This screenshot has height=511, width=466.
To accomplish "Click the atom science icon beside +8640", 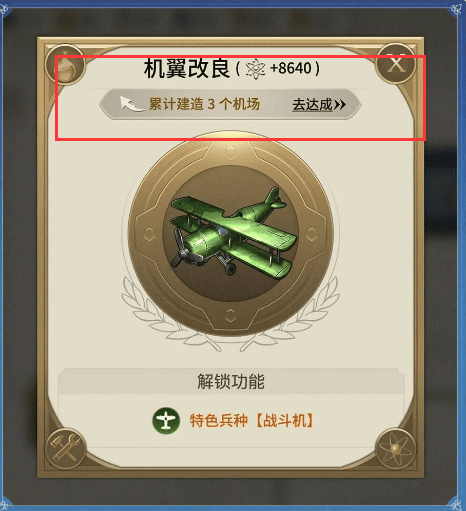I will pos(255,69).
